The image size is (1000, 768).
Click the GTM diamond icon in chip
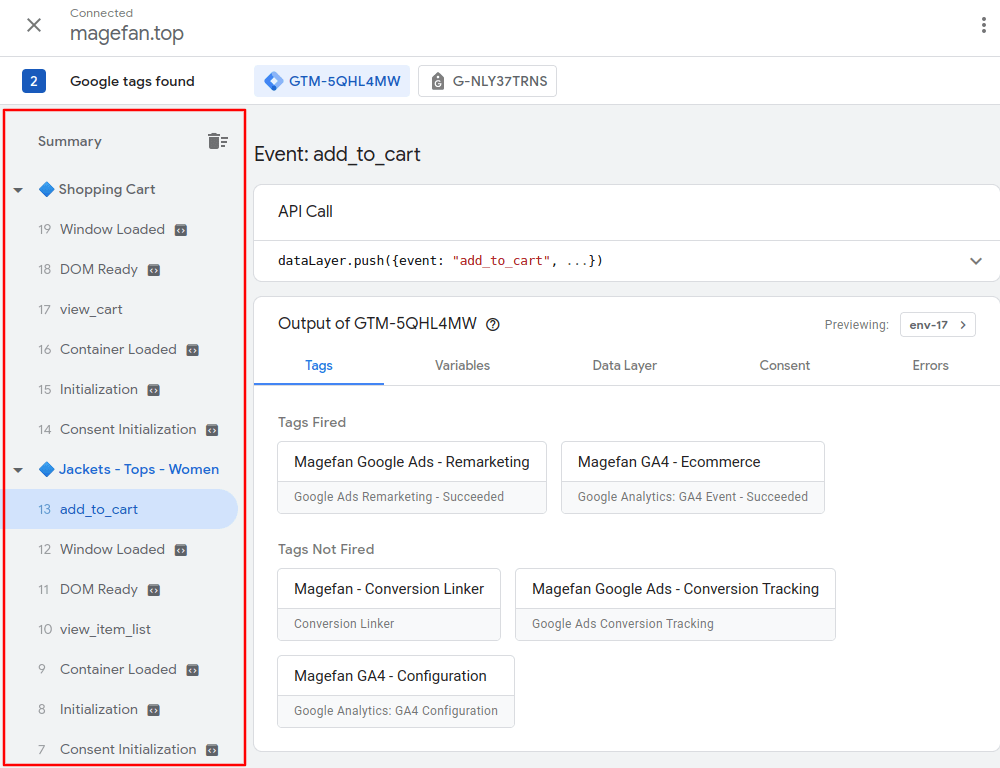point(274,81)
